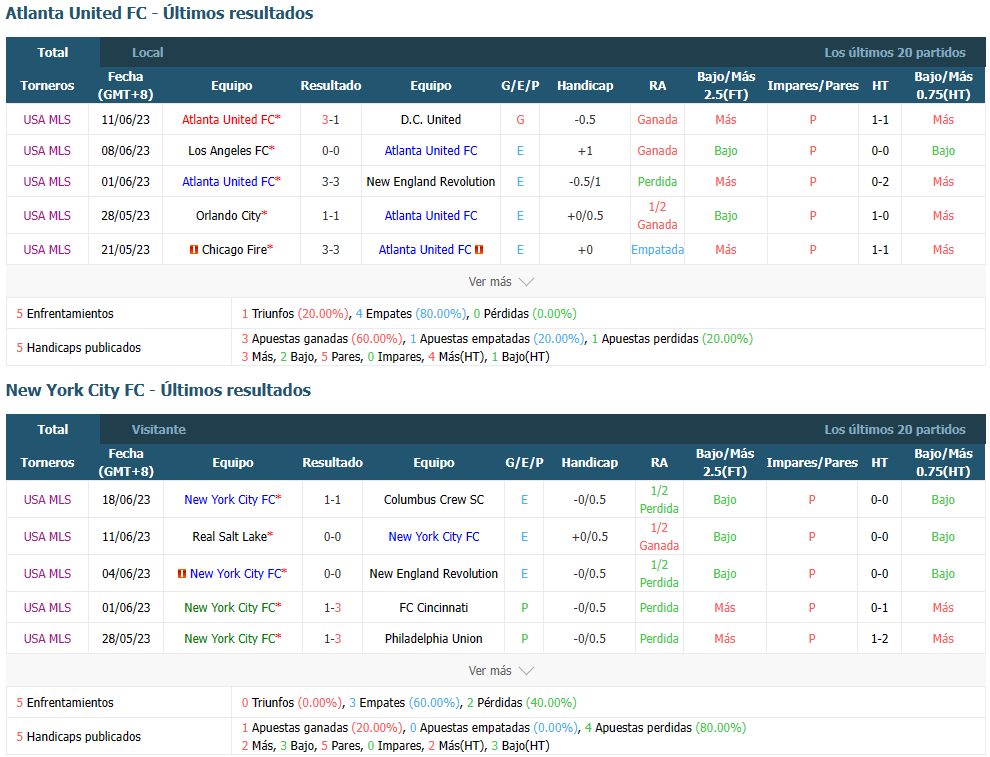Expand 'Ver más' under the Atlanta United results
This screenshot has width=990, height=757.
pos(501,282)
